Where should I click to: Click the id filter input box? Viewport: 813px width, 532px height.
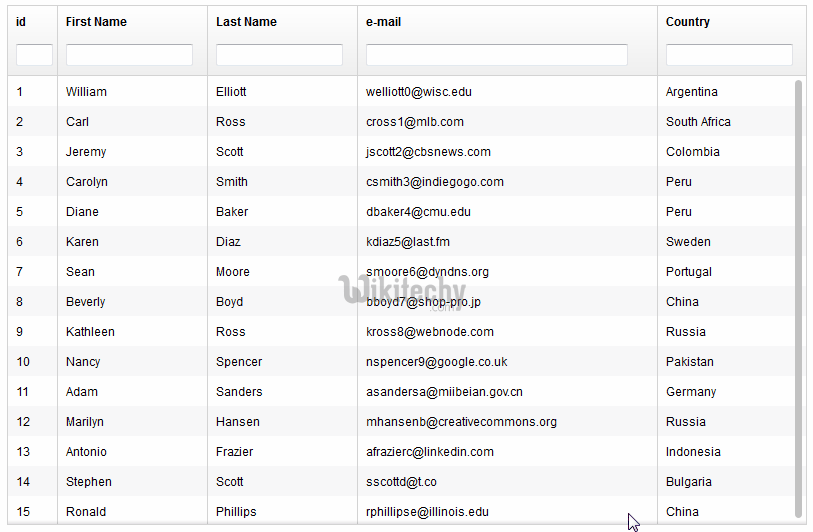click(34, 55)
